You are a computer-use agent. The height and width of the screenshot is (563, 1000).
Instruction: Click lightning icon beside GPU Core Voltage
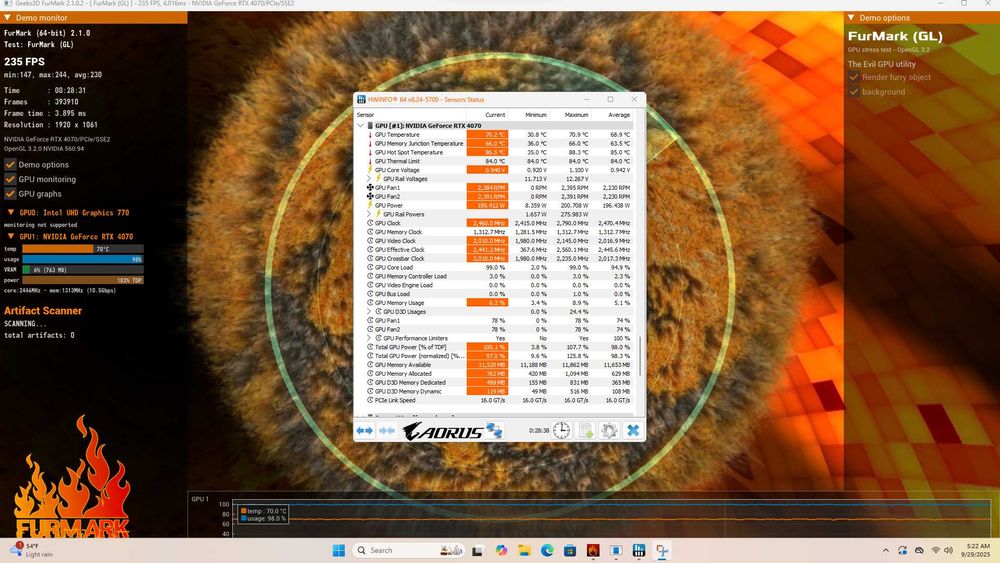pos(370,170)
